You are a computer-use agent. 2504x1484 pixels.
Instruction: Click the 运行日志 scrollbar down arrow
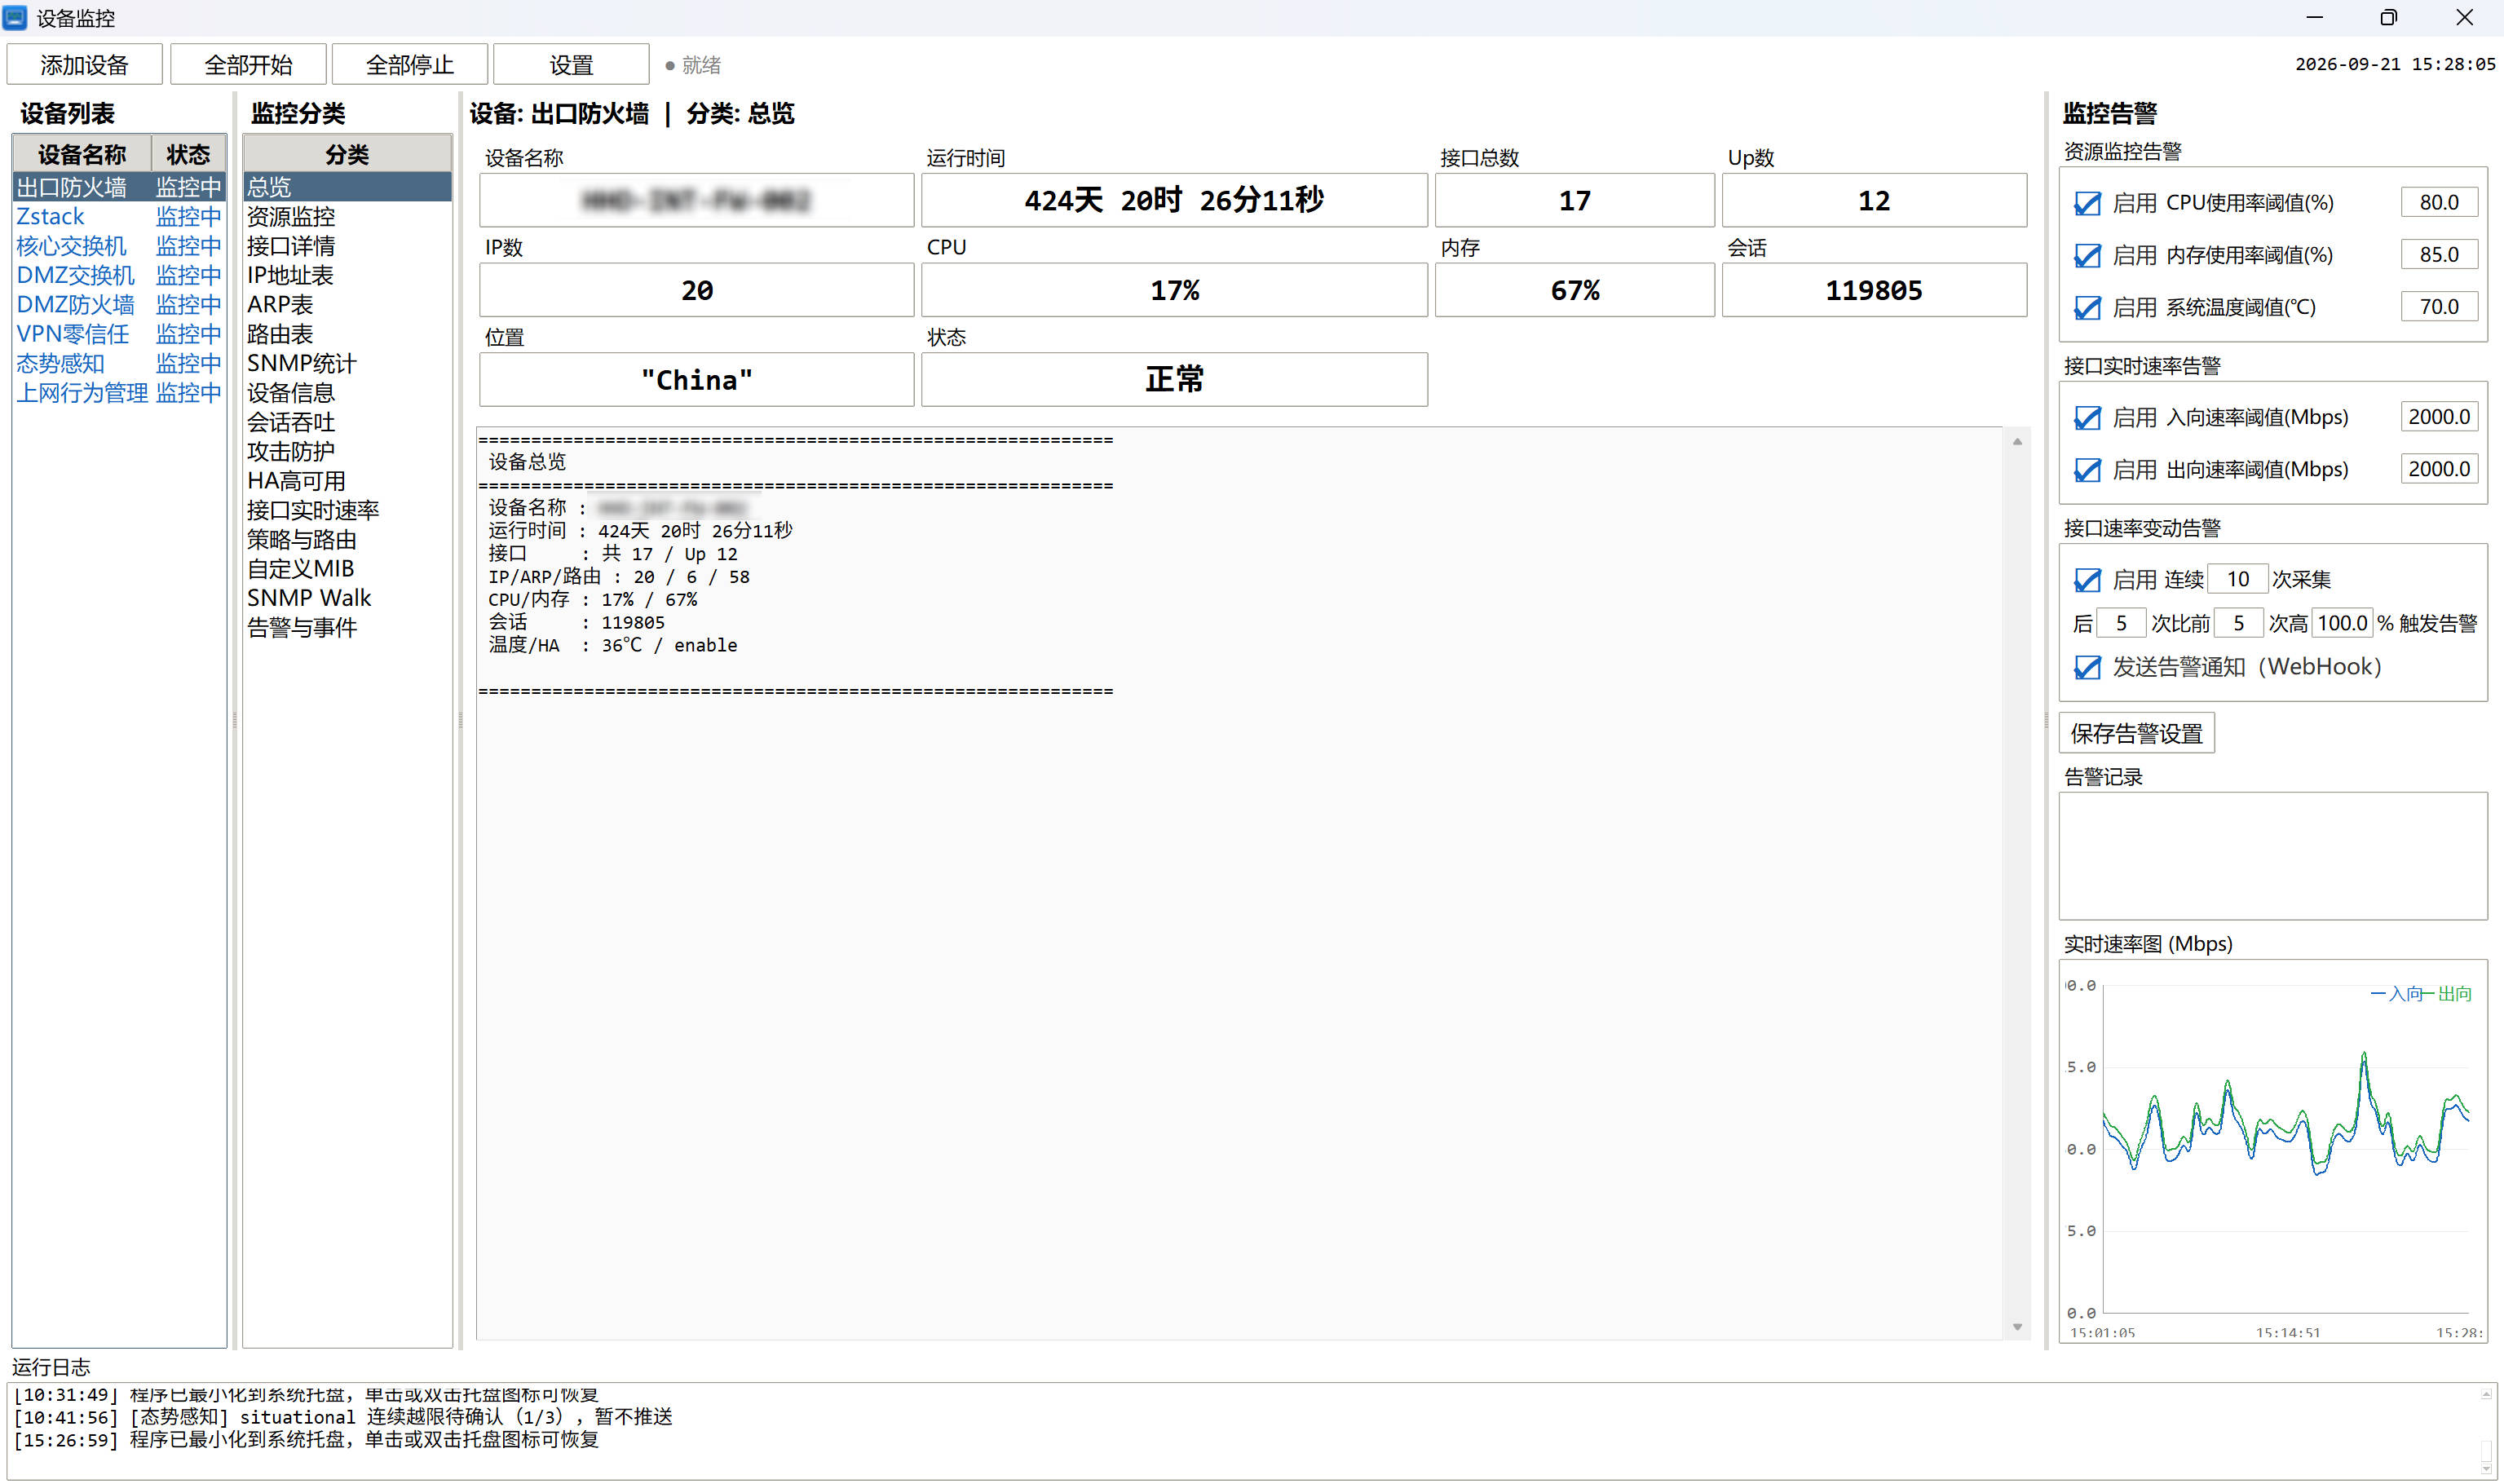(x=2486, y=1468)
